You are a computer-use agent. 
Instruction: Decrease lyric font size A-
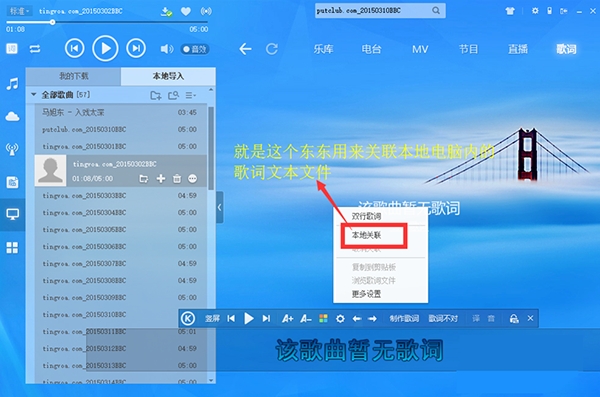tap(305, 319)
